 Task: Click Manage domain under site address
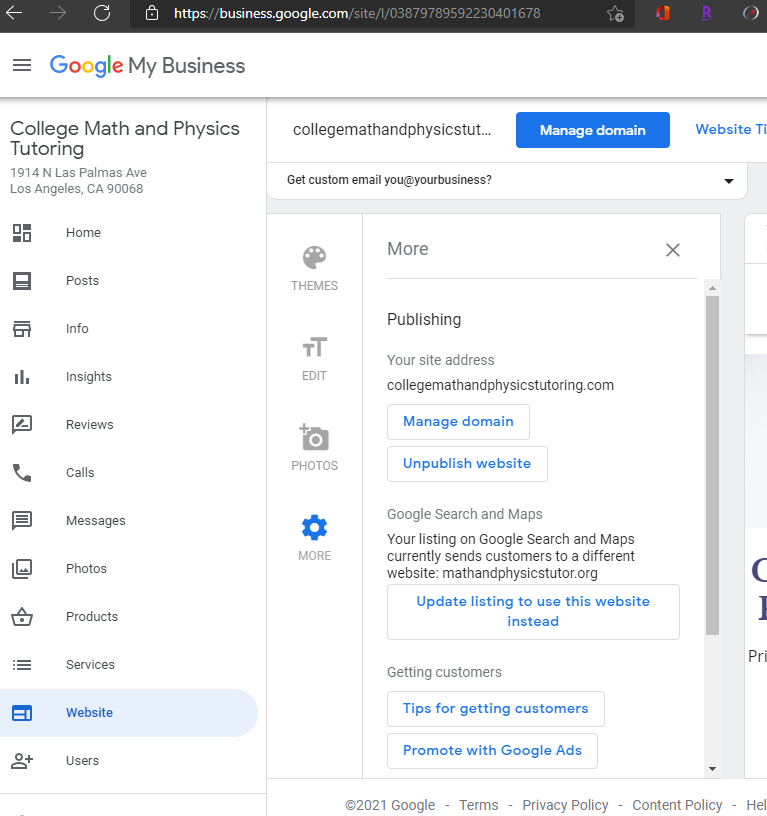click(x=458, y=422)
